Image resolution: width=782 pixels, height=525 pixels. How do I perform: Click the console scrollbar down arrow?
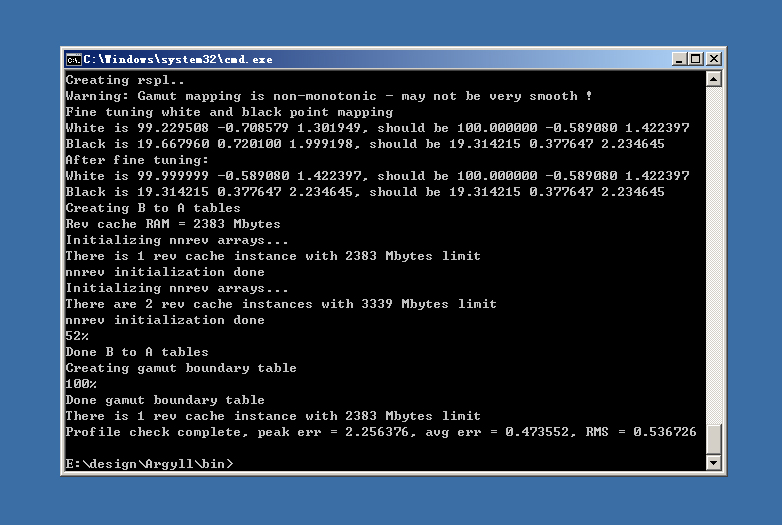[x=713, y=463]
